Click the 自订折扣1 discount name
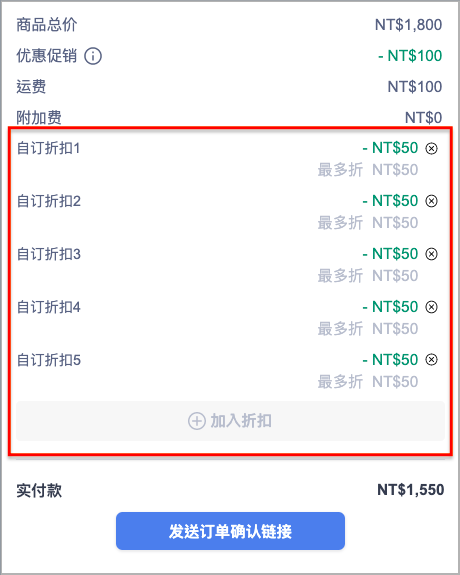Viewport: 460px width, 575px height. point(48,148)
